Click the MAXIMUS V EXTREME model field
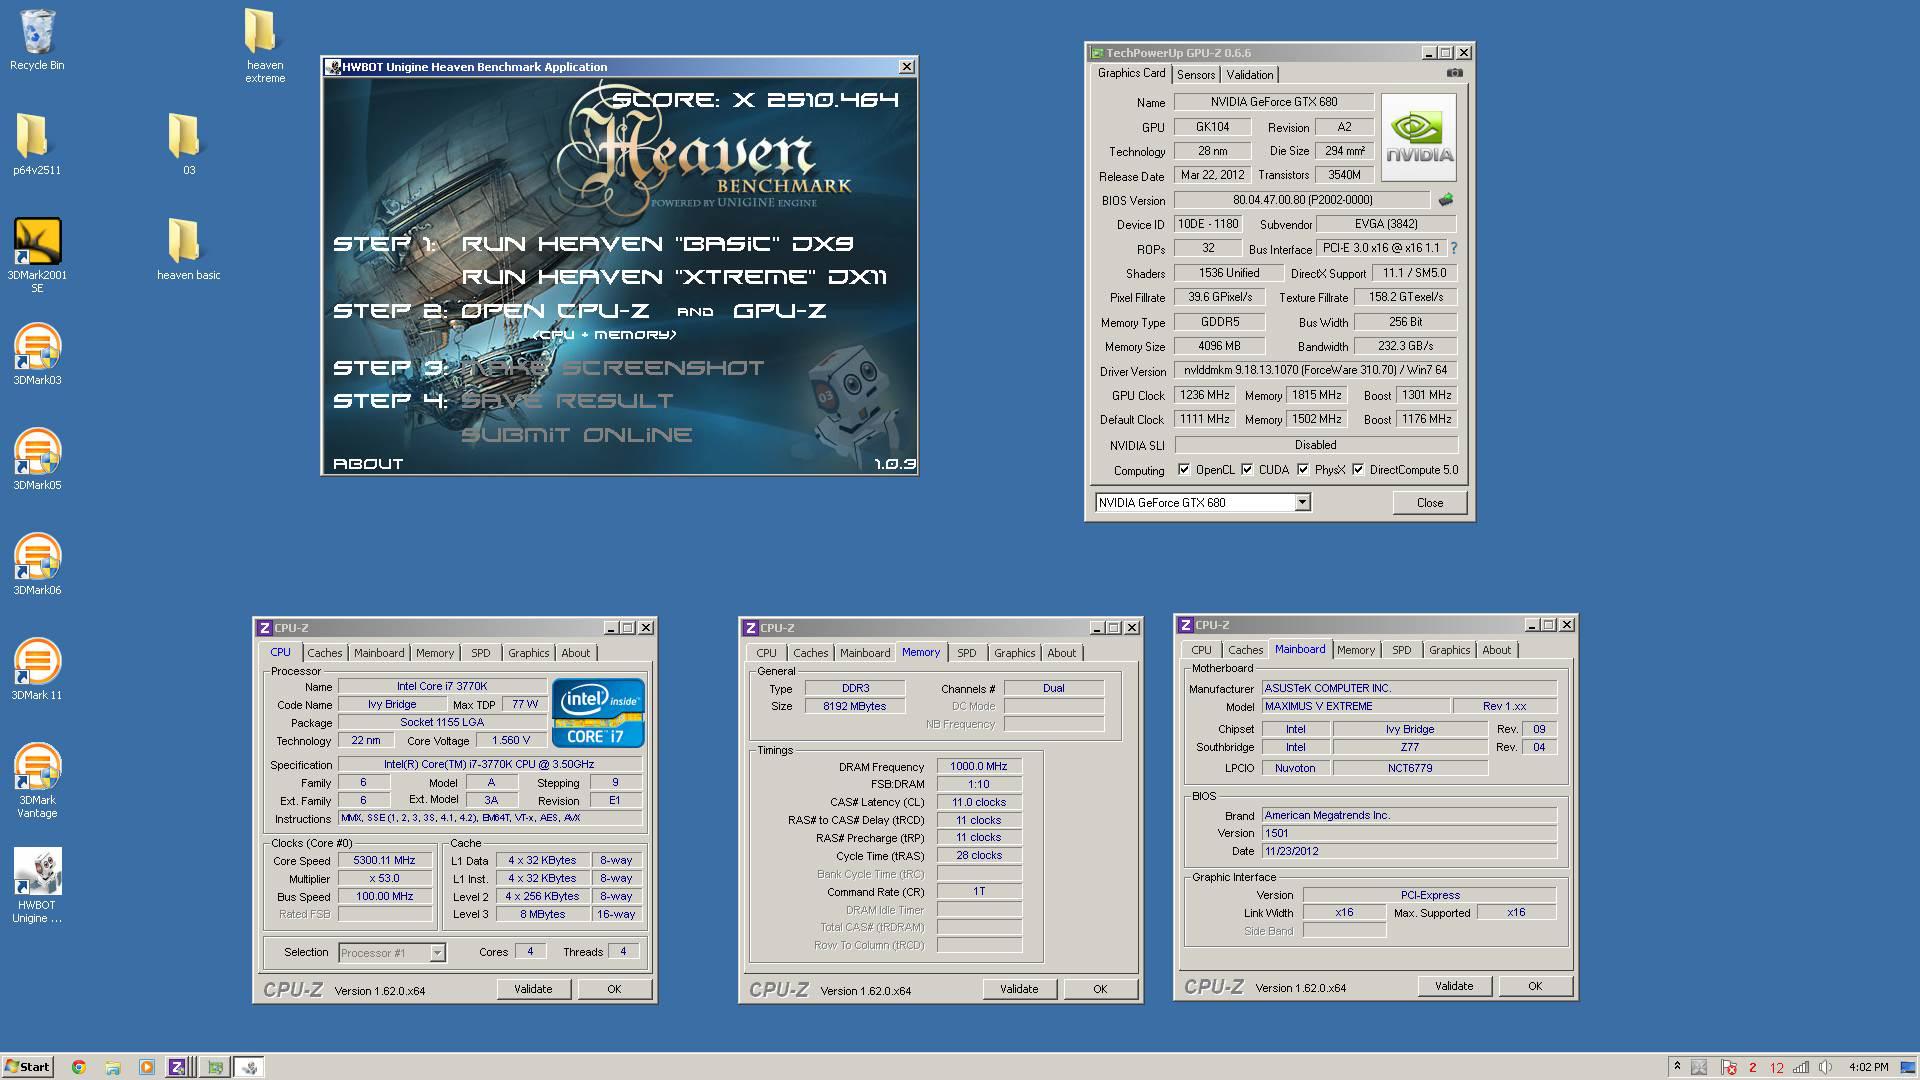Viewport: 1920px width, 1080px height. click(x=1355, y=706)
